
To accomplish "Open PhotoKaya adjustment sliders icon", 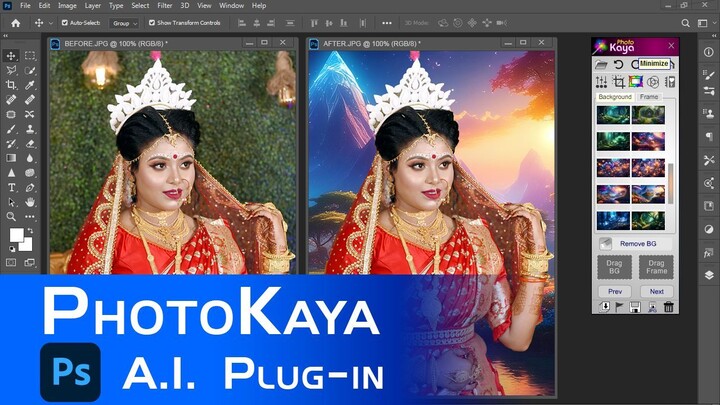I will click(x=601, y=82).
